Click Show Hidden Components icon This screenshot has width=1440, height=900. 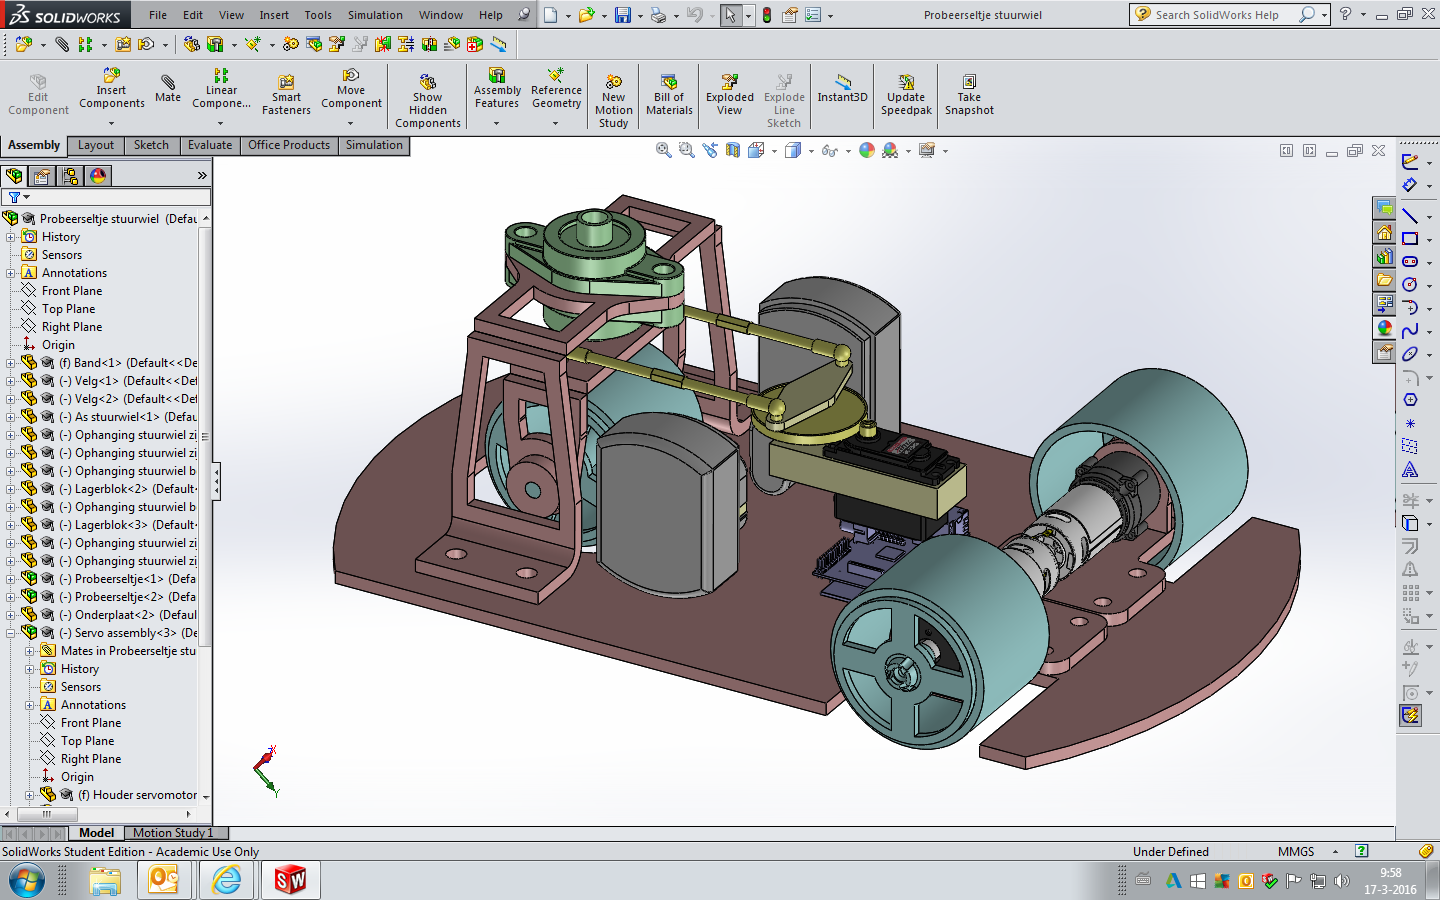[x=428, y=101]
